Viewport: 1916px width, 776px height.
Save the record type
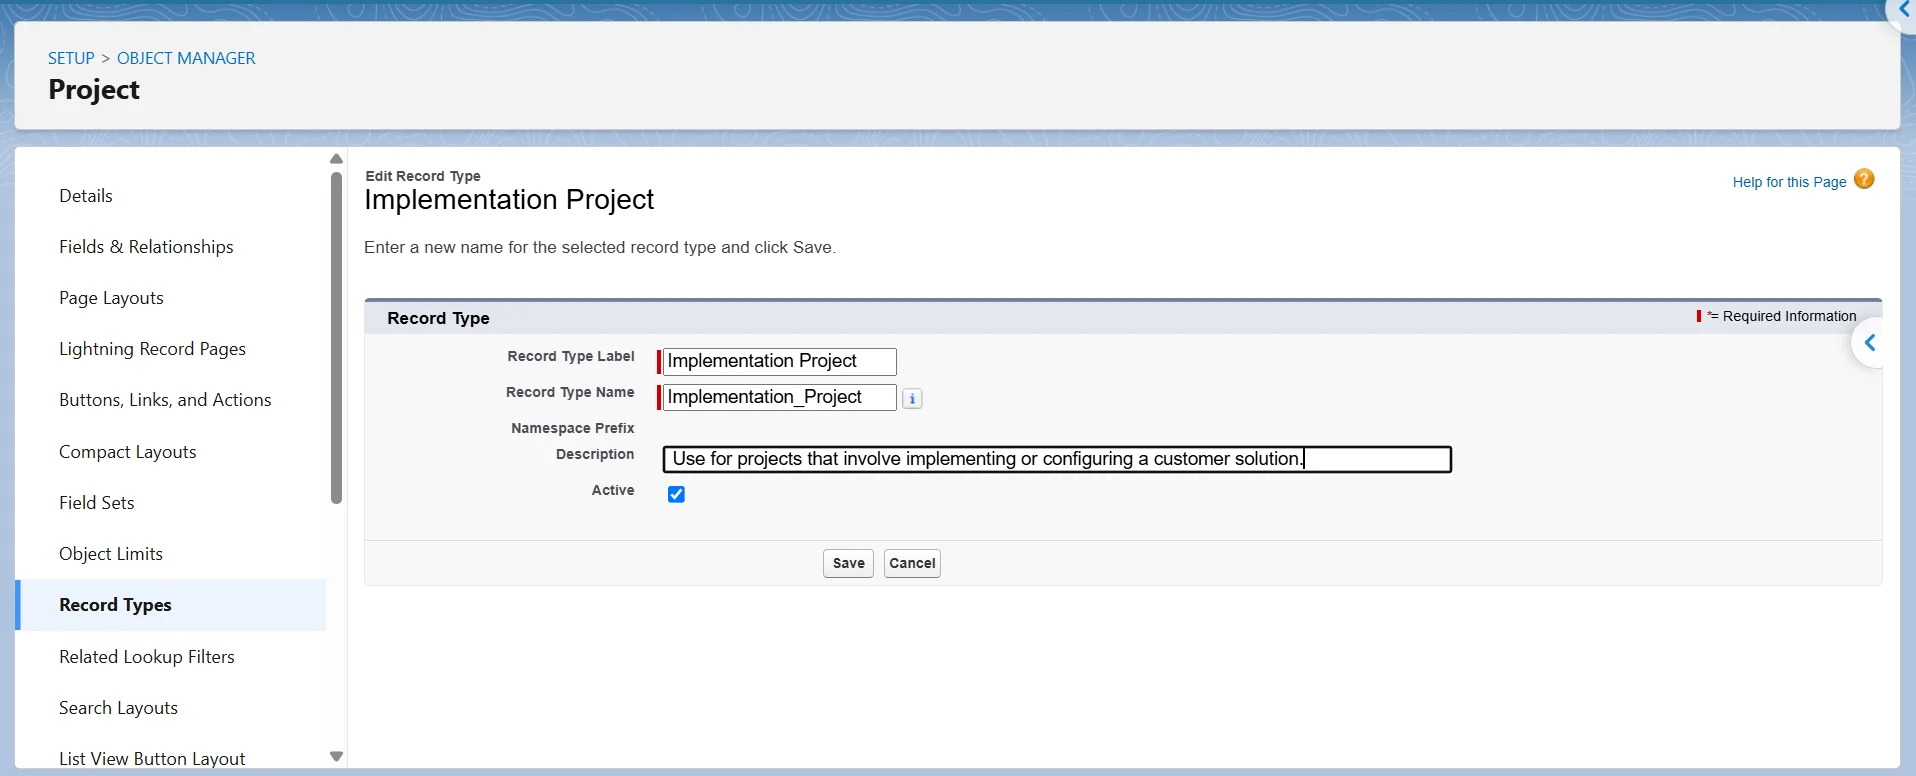click(x=848, y=563)
